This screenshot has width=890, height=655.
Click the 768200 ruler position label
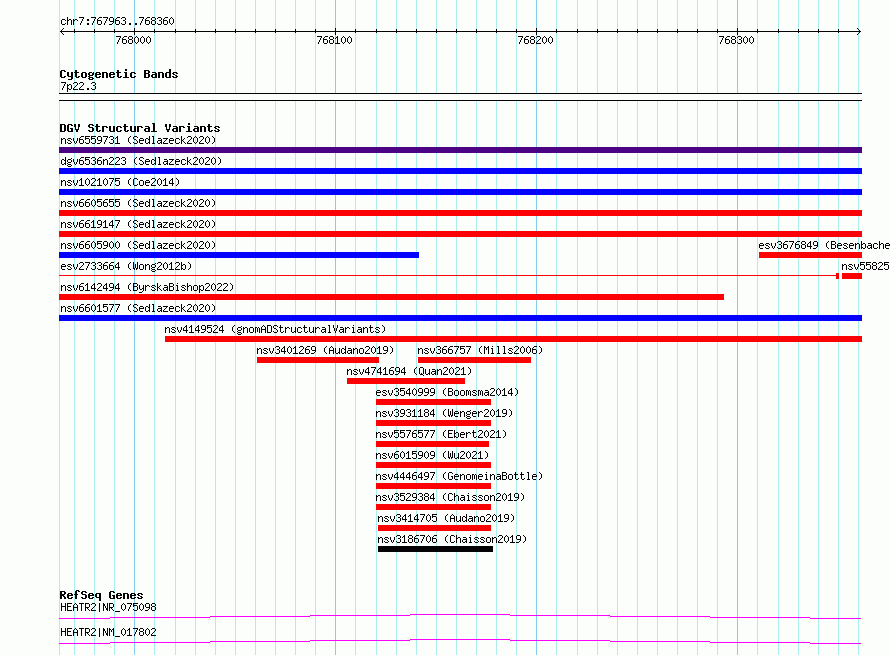click(535, 40)
